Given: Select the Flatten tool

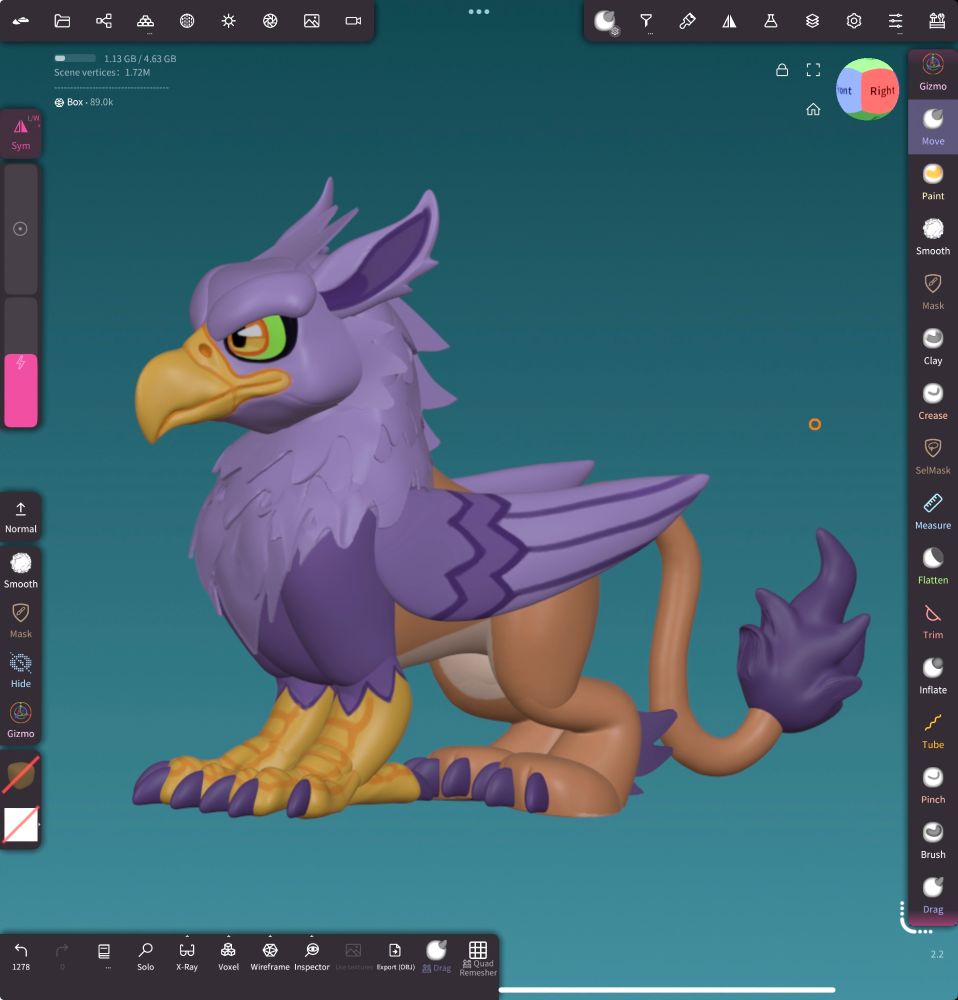Looking at the screenshot, I should pos(932,566).
